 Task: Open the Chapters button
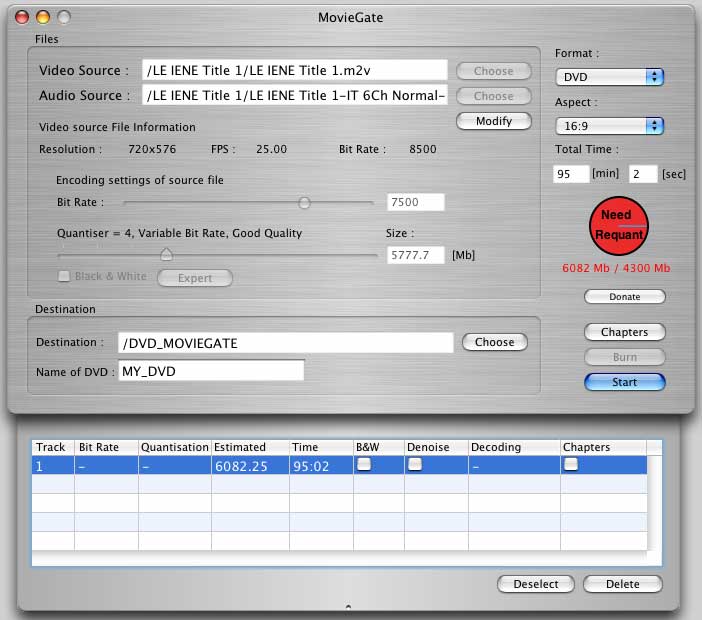tap(624, 332)
